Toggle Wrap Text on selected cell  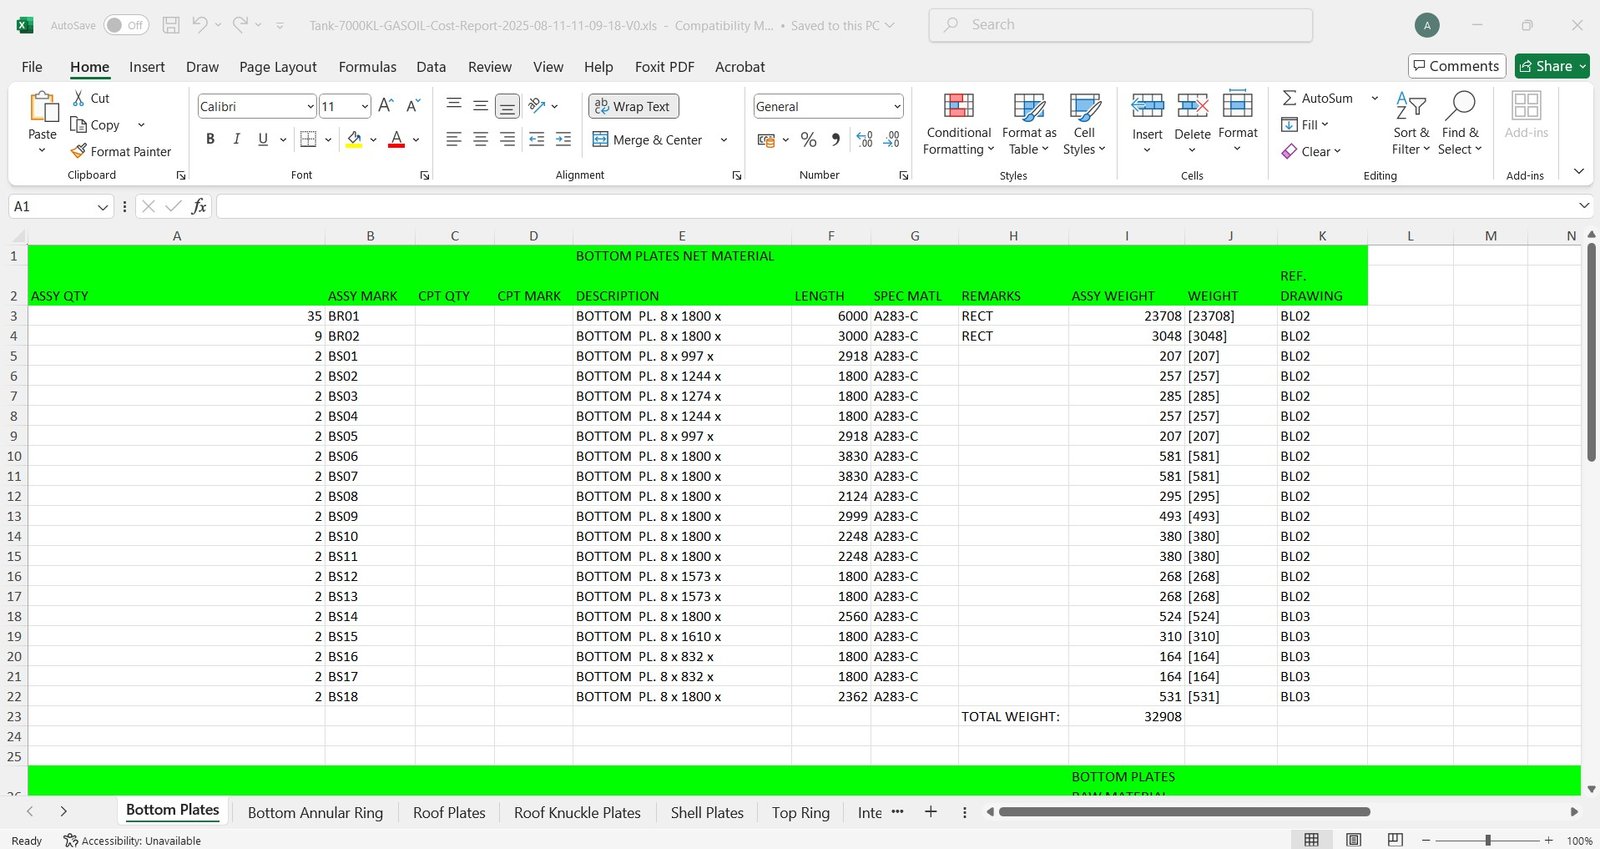633,106
